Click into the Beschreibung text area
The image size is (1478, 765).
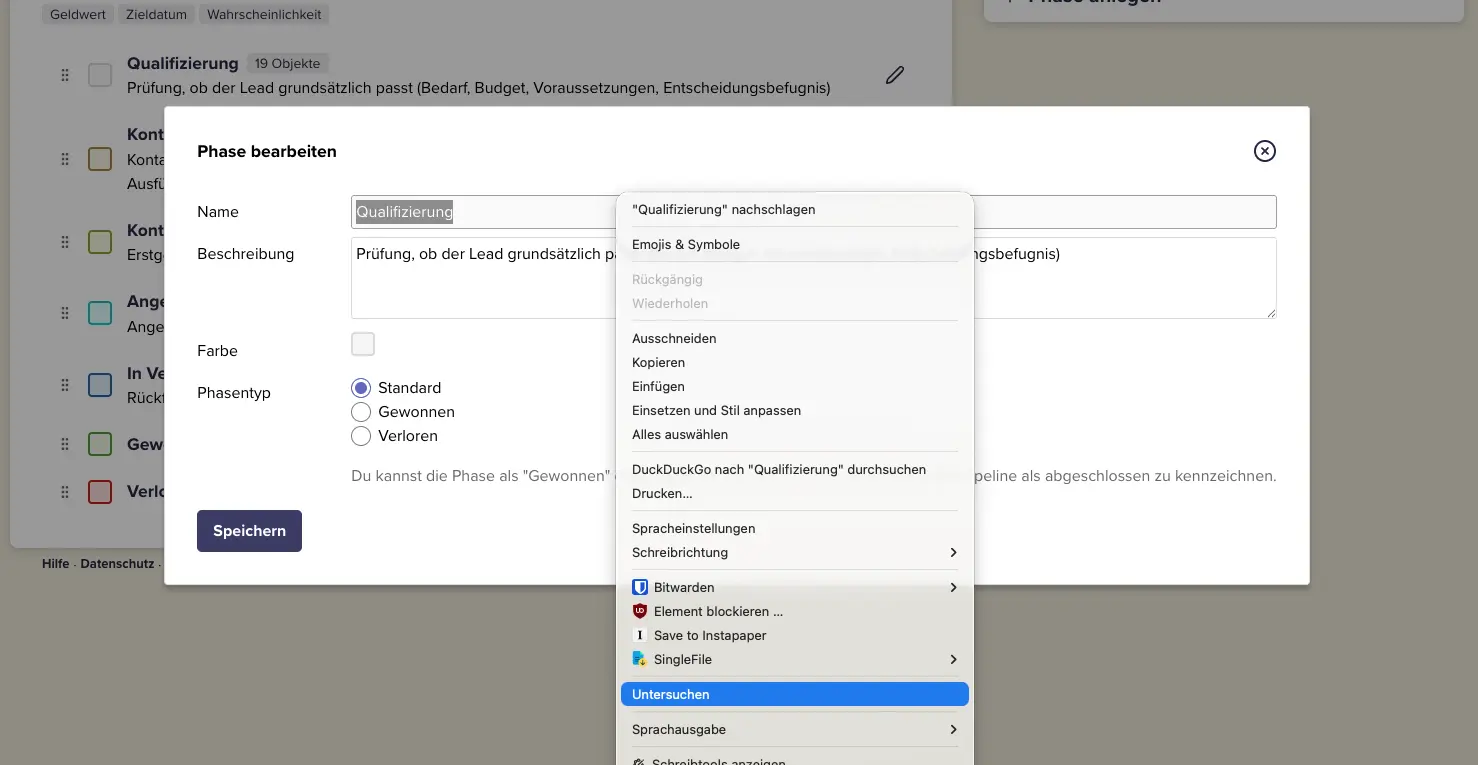(x=480, y=285)
